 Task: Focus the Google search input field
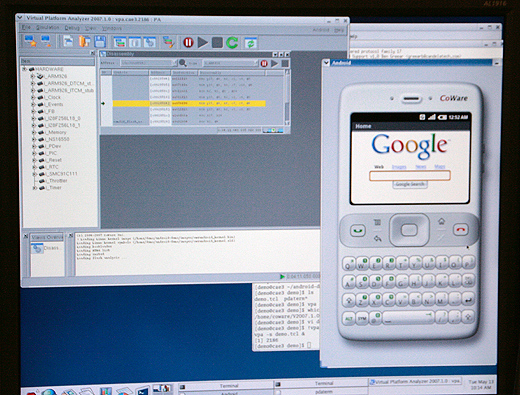(410, 176)
